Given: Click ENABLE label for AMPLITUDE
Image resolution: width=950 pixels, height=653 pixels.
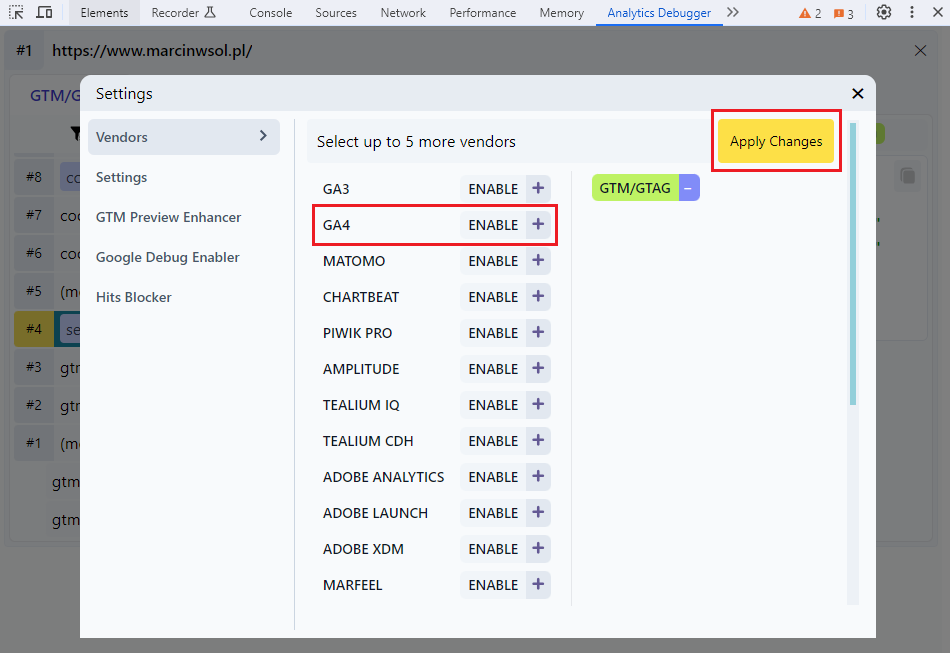Looking at the screenshot, I should coord(493,370).
